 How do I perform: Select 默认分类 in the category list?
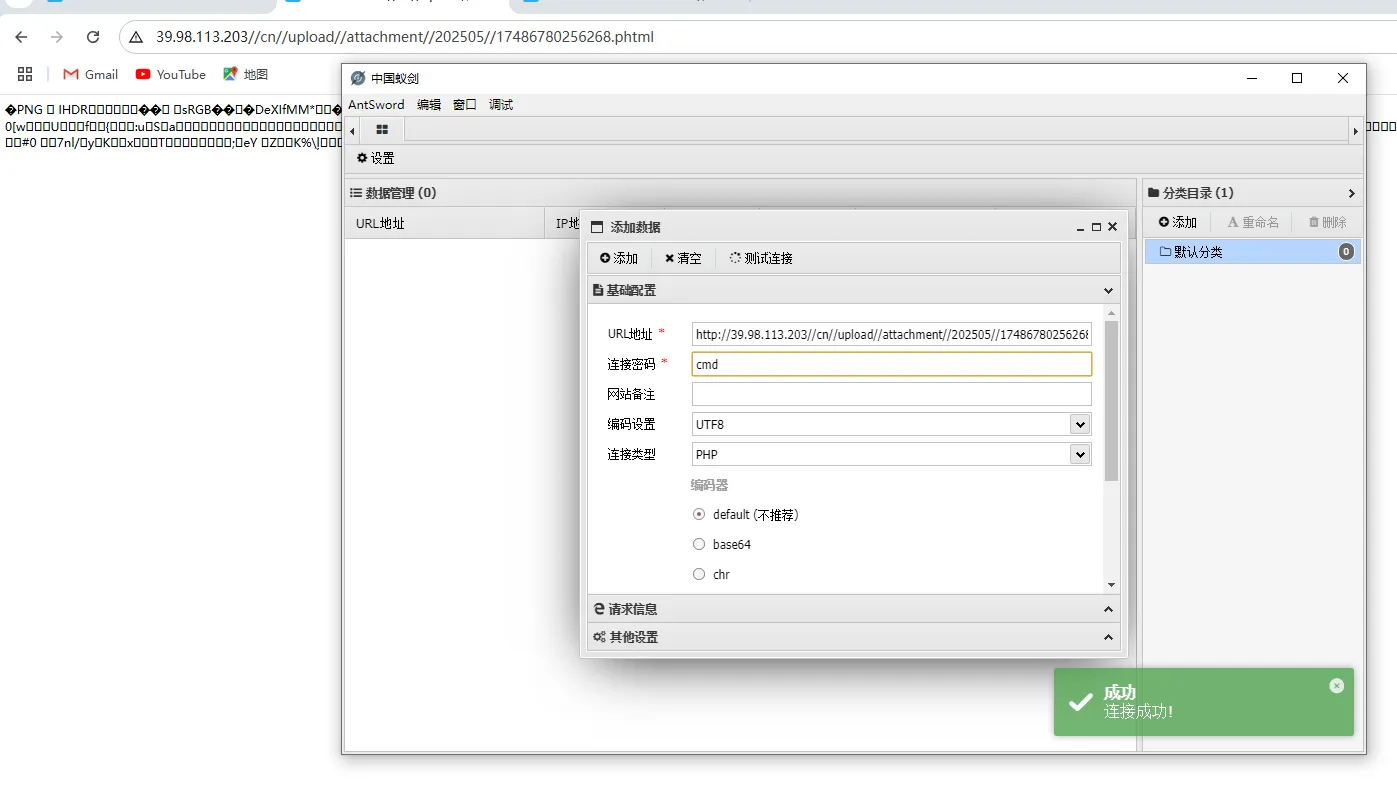[x=1197, y=252]
